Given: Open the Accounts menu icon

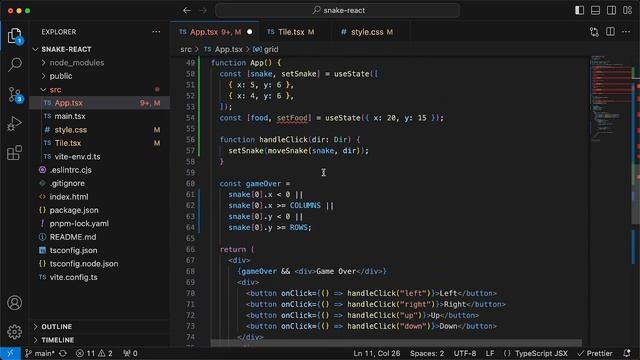Looking at the screenshot, I should [15, 303].
